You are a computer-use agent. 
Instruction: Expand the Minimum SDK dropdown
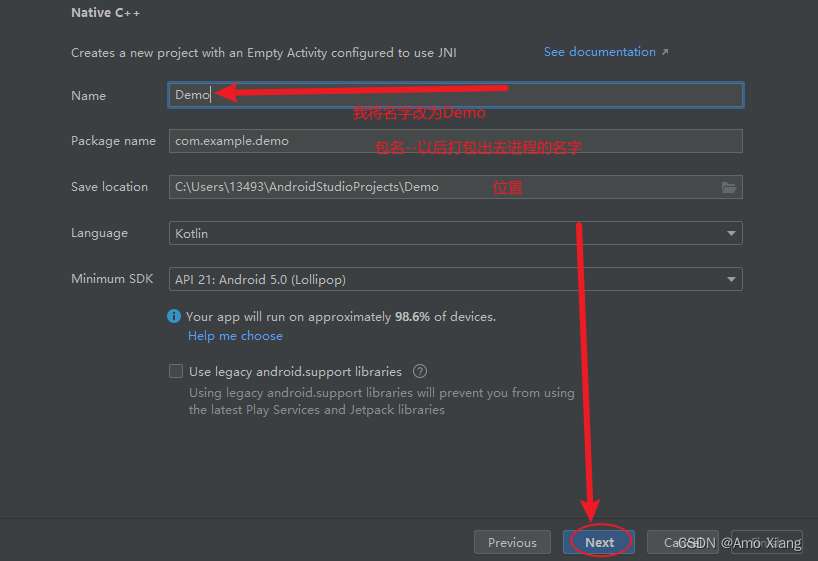456,280
